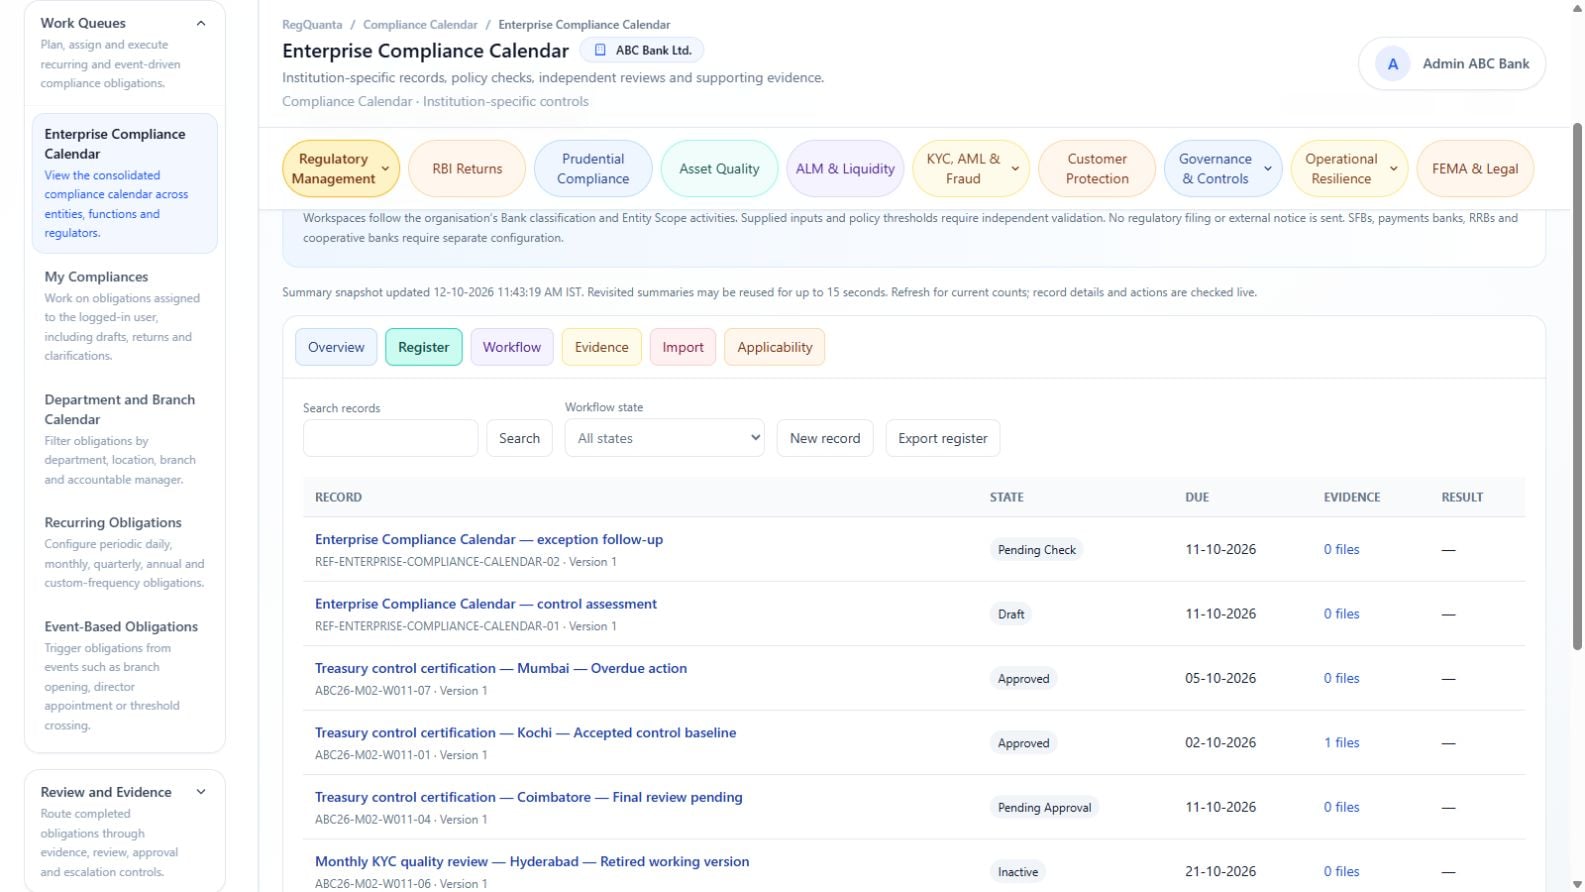
Task: Focus the Search records input field
Action: click(x=390, y=438)
